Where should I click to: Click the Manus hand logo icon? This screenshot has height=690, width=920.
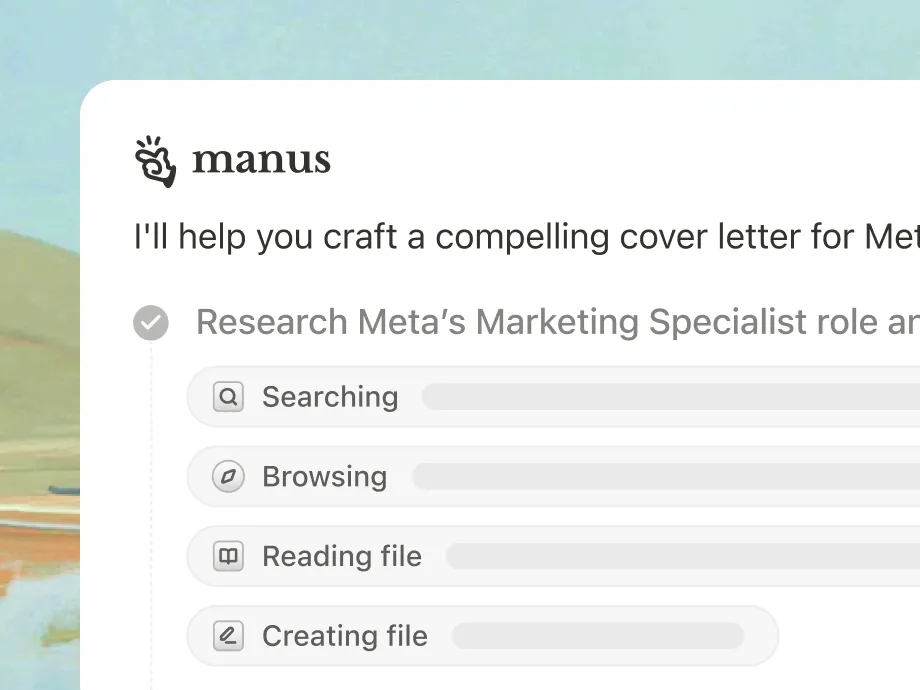(155, 160)
